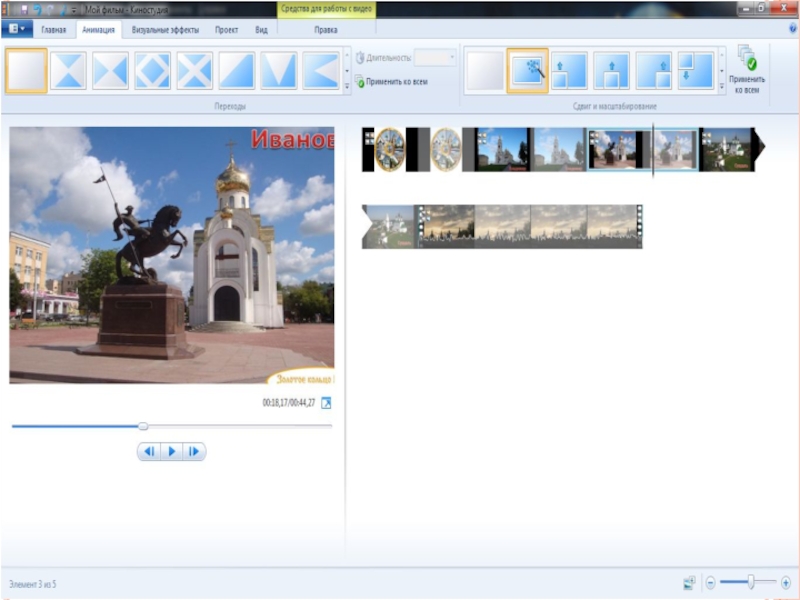Select the 'no pan and zoom' option
Viewport: 800px width, 600px height.
click(x=485, y=71)
